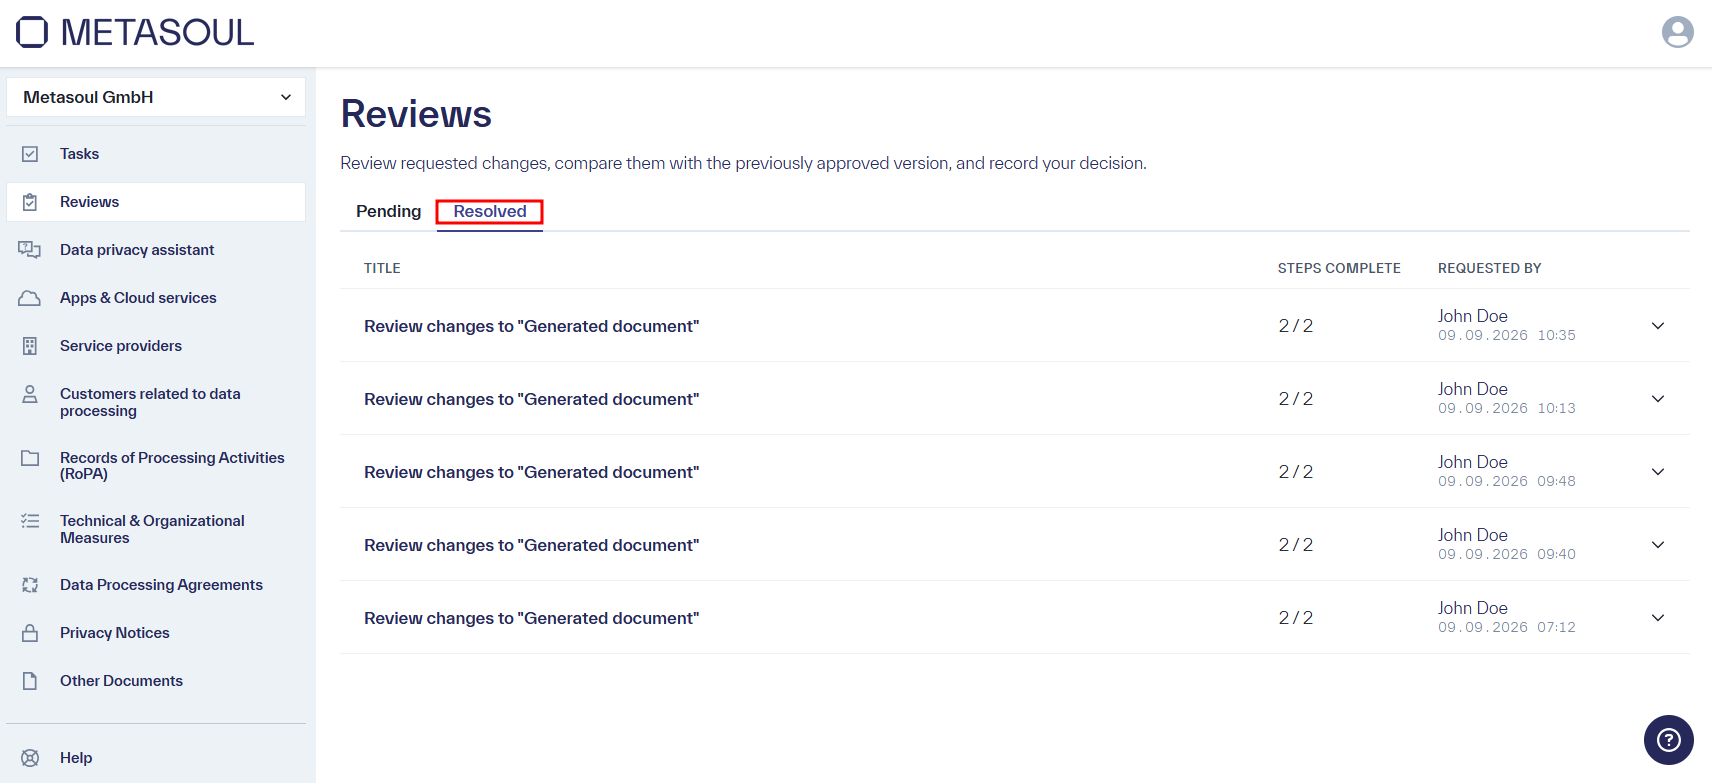
Task: Go to Customers related to data processing
Action: click(156, 402)
